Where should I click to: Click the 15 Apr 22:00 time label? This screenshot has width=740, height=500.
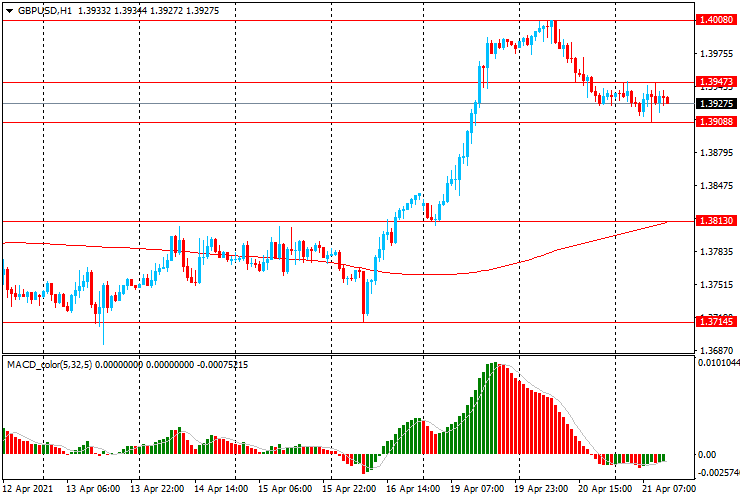(349, 489)
